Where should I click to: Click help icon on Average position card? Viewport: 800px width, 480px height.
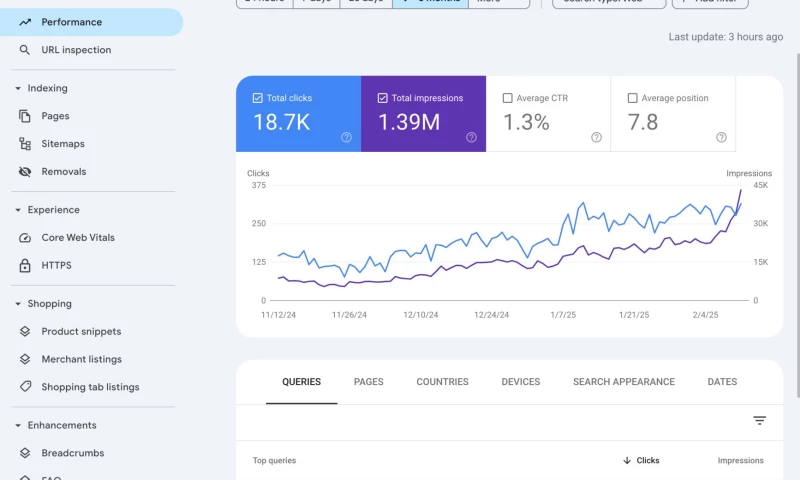tap(721, 138)
